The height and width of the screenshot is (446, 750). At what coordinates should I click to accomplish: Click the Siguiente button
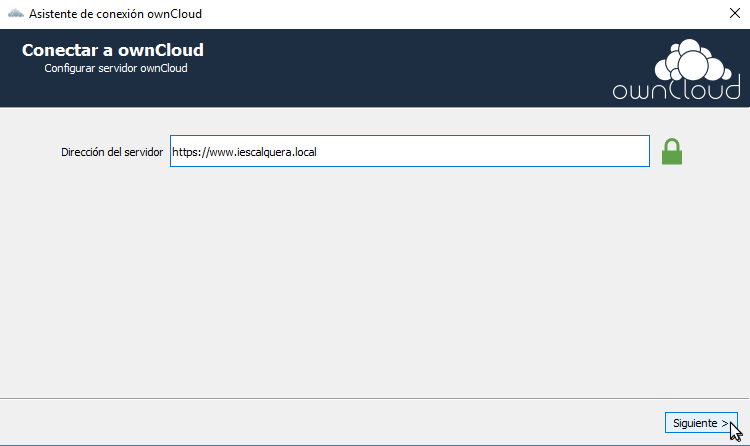701,423
